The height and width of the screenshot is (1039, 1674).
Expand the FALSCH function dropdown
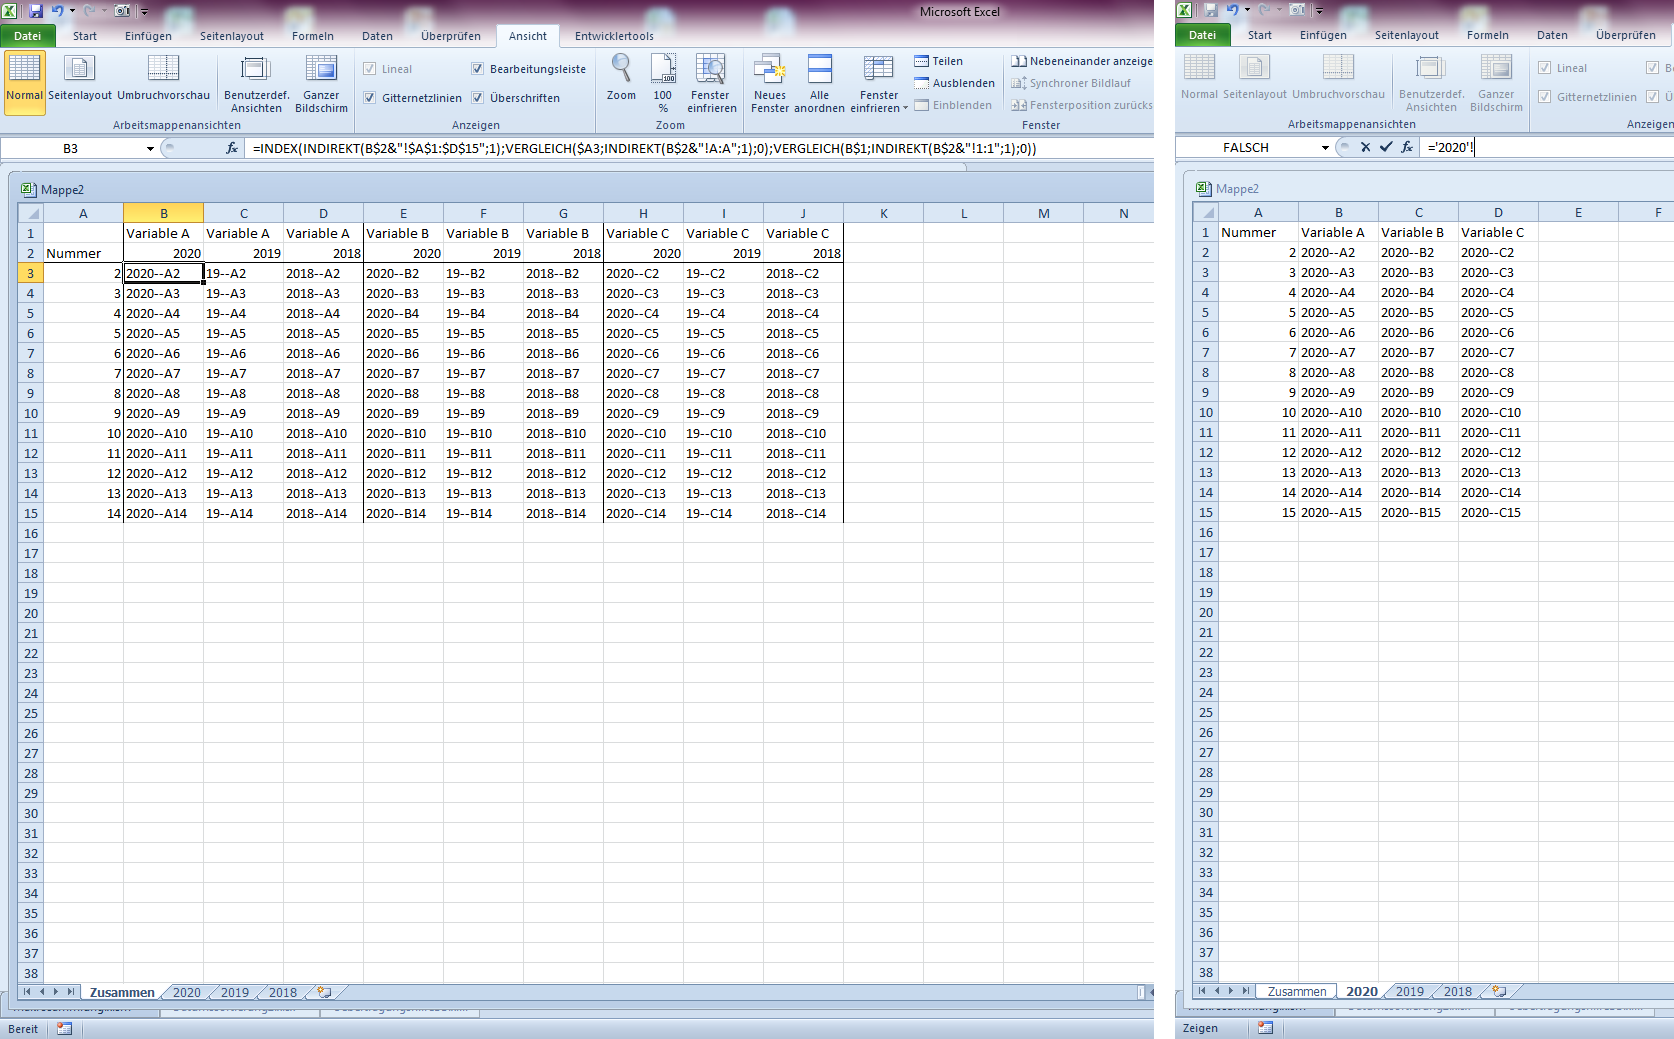[1326, 147]
